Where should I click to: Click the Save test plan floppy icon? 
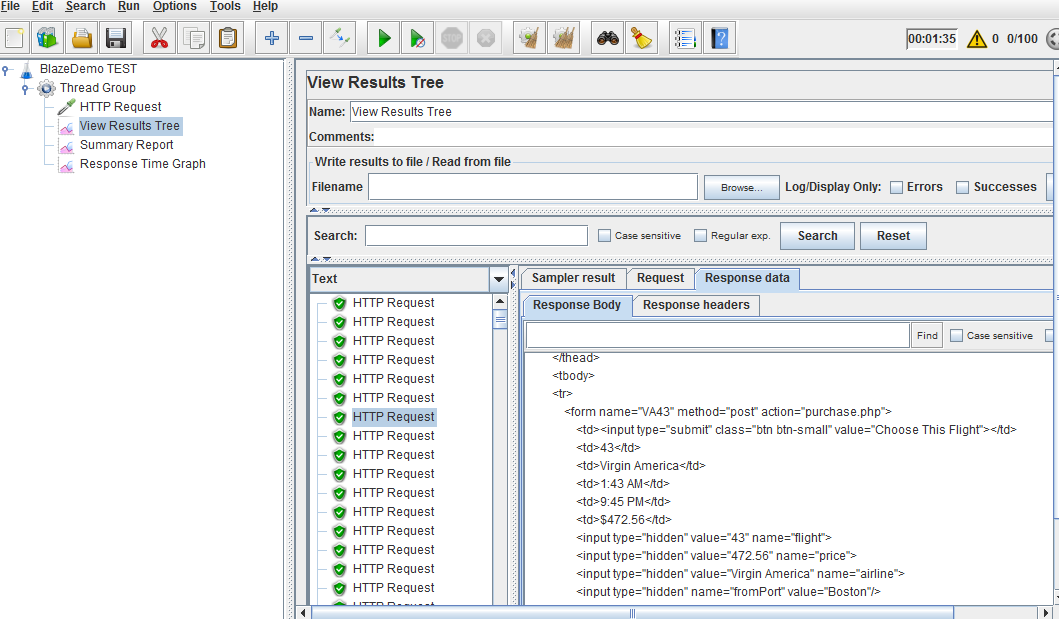[x=115, y=39]
